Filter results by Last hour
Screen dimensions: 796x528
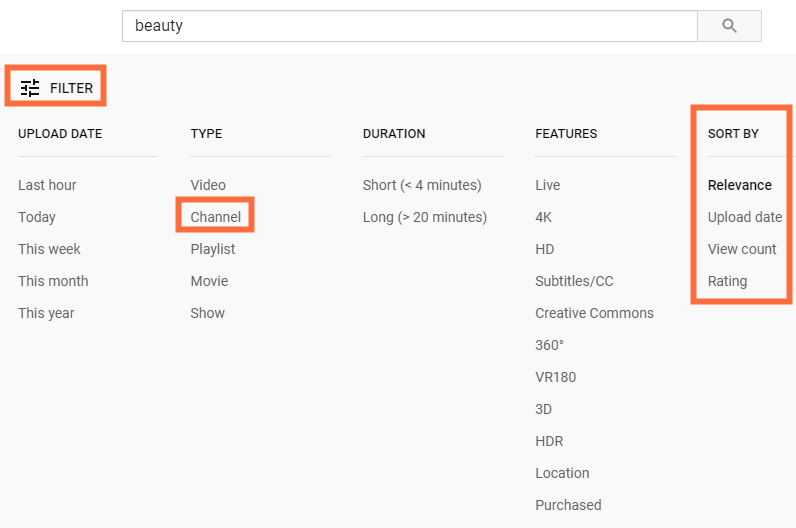click(47, 185)
